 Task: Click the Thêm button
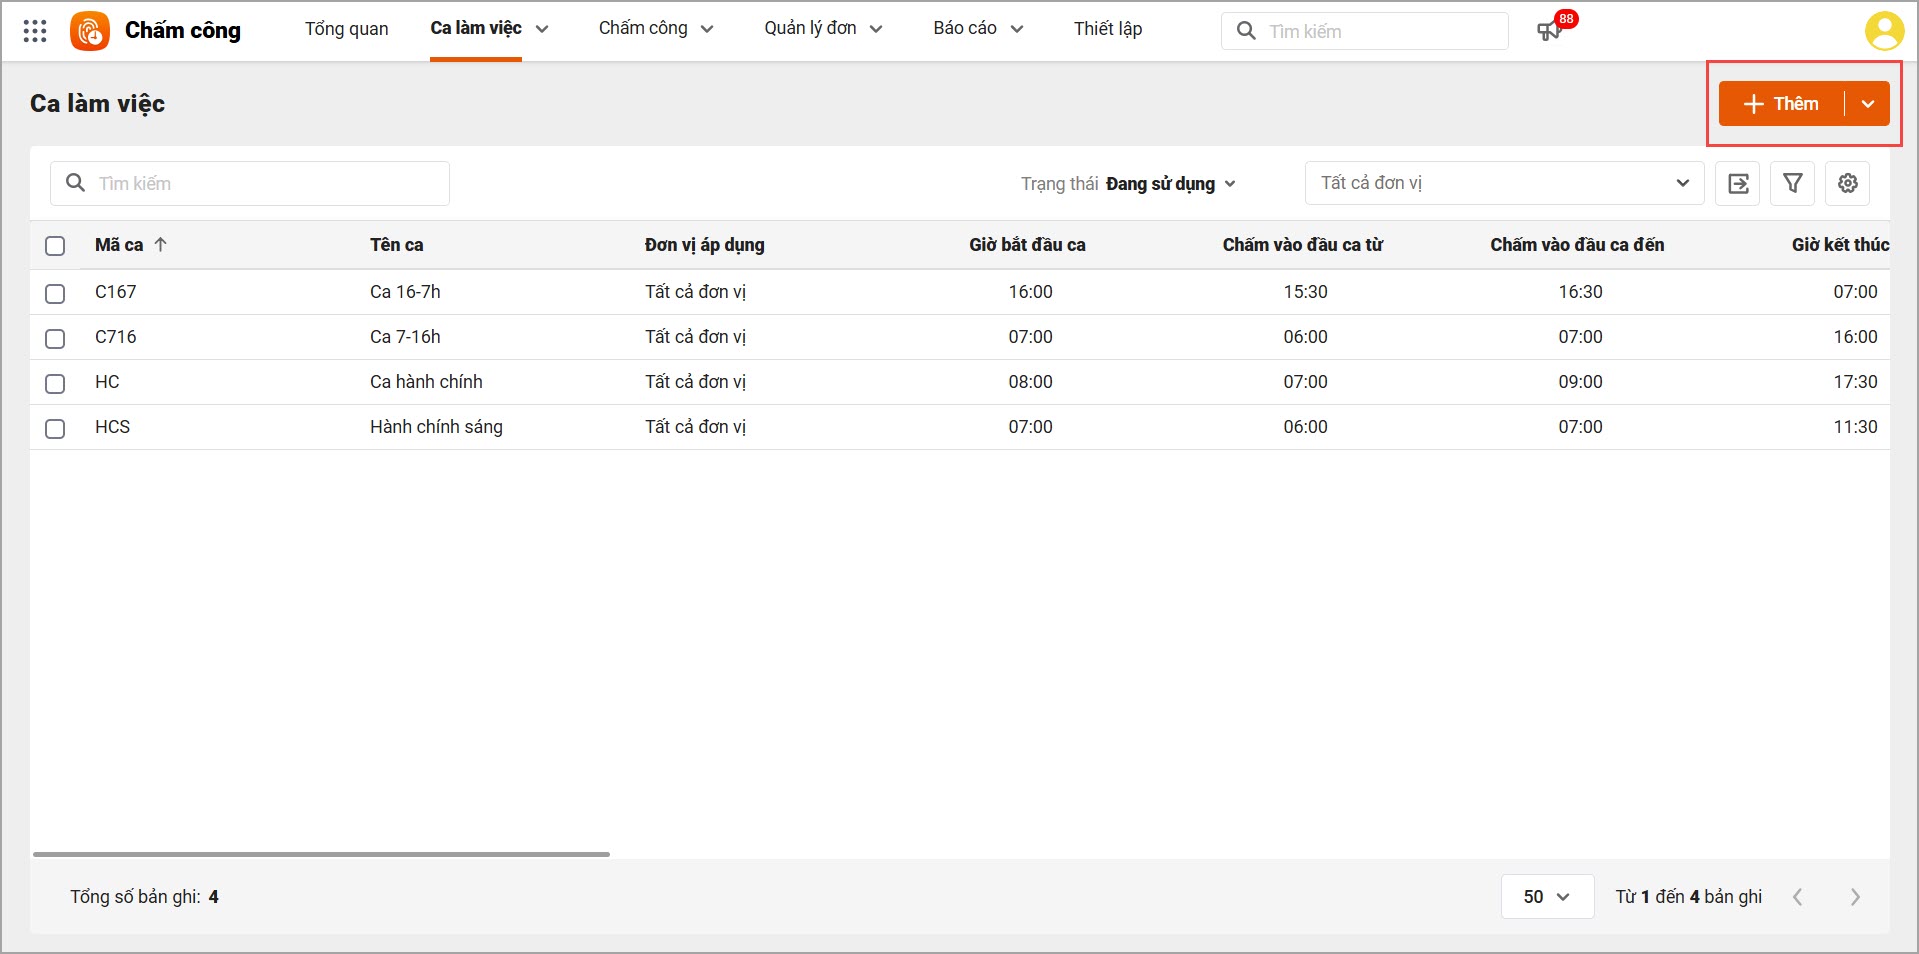click(1781, 104)
